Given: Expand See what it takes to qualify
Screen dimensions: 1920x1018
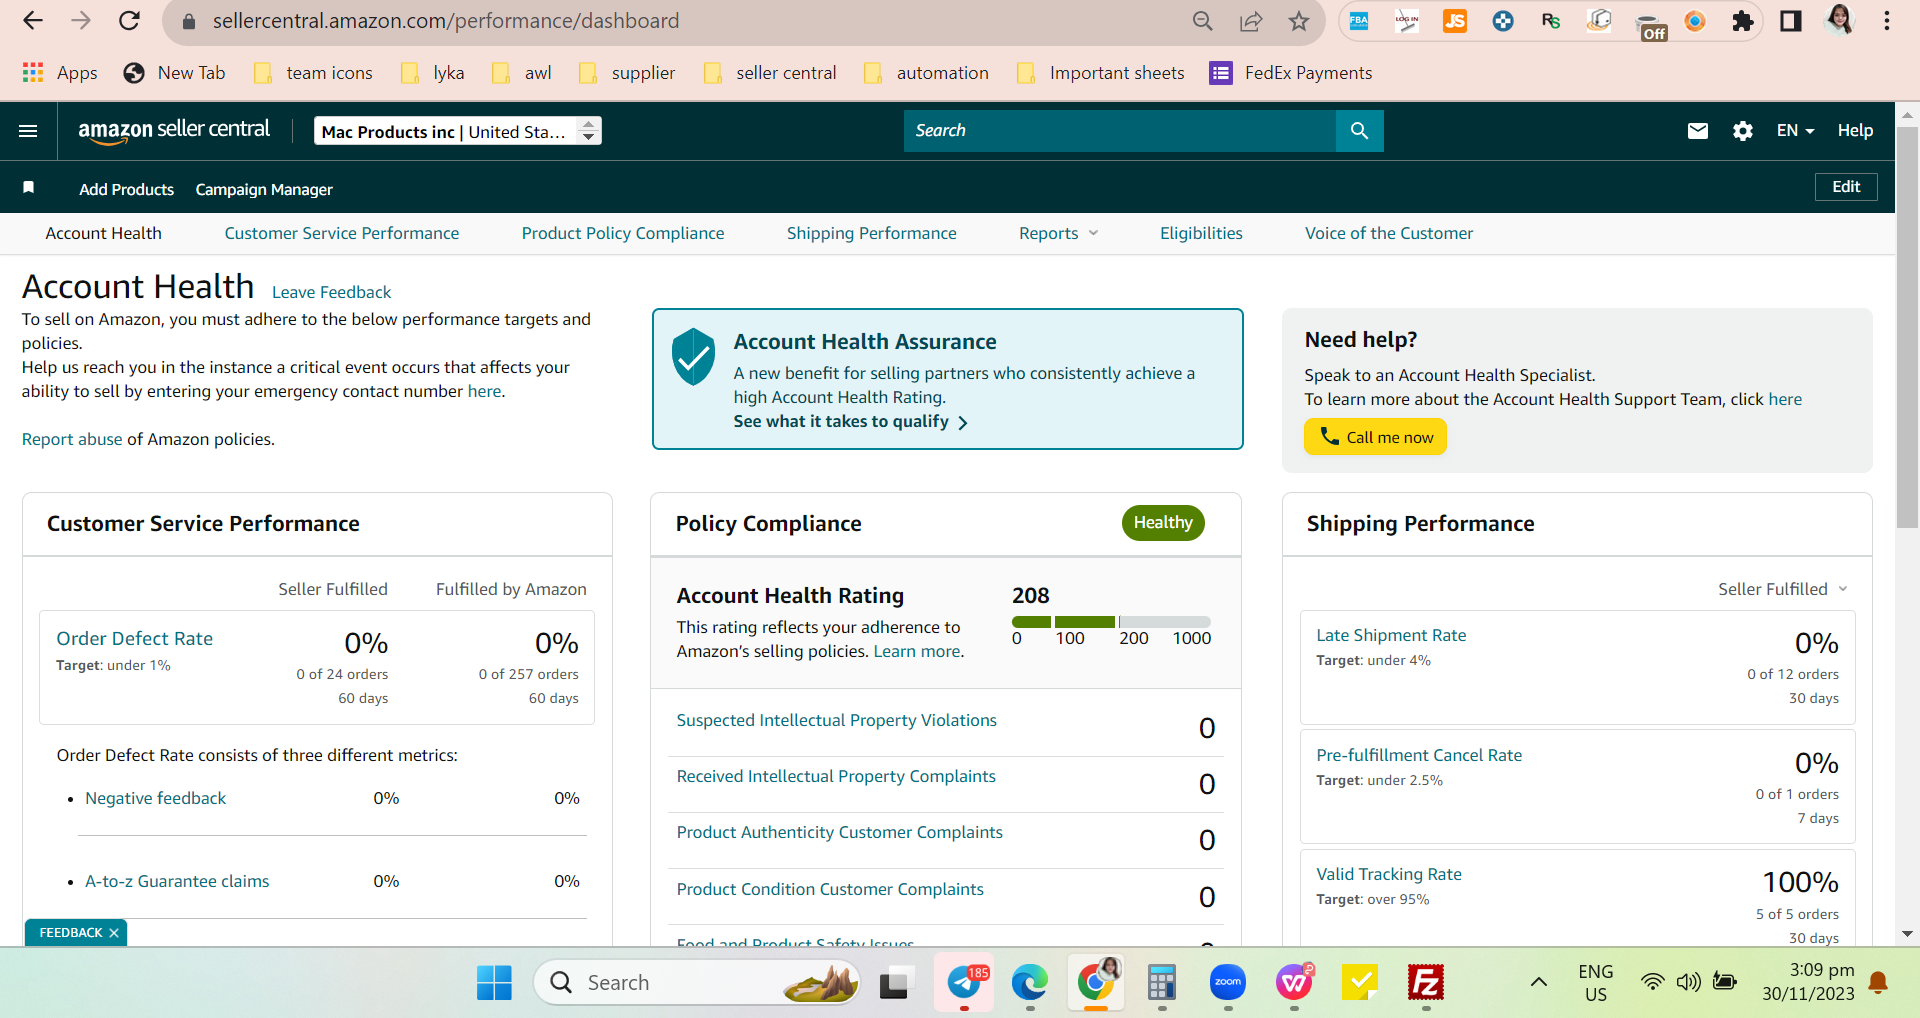Looking at the screenshot, I should [850, 422].
